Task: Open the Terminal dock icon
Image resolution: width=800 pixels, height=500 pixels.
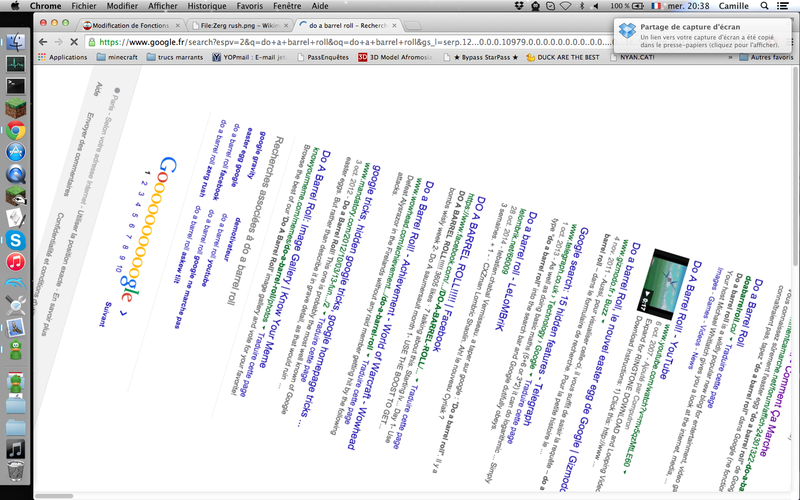Action: coord(16,86)
